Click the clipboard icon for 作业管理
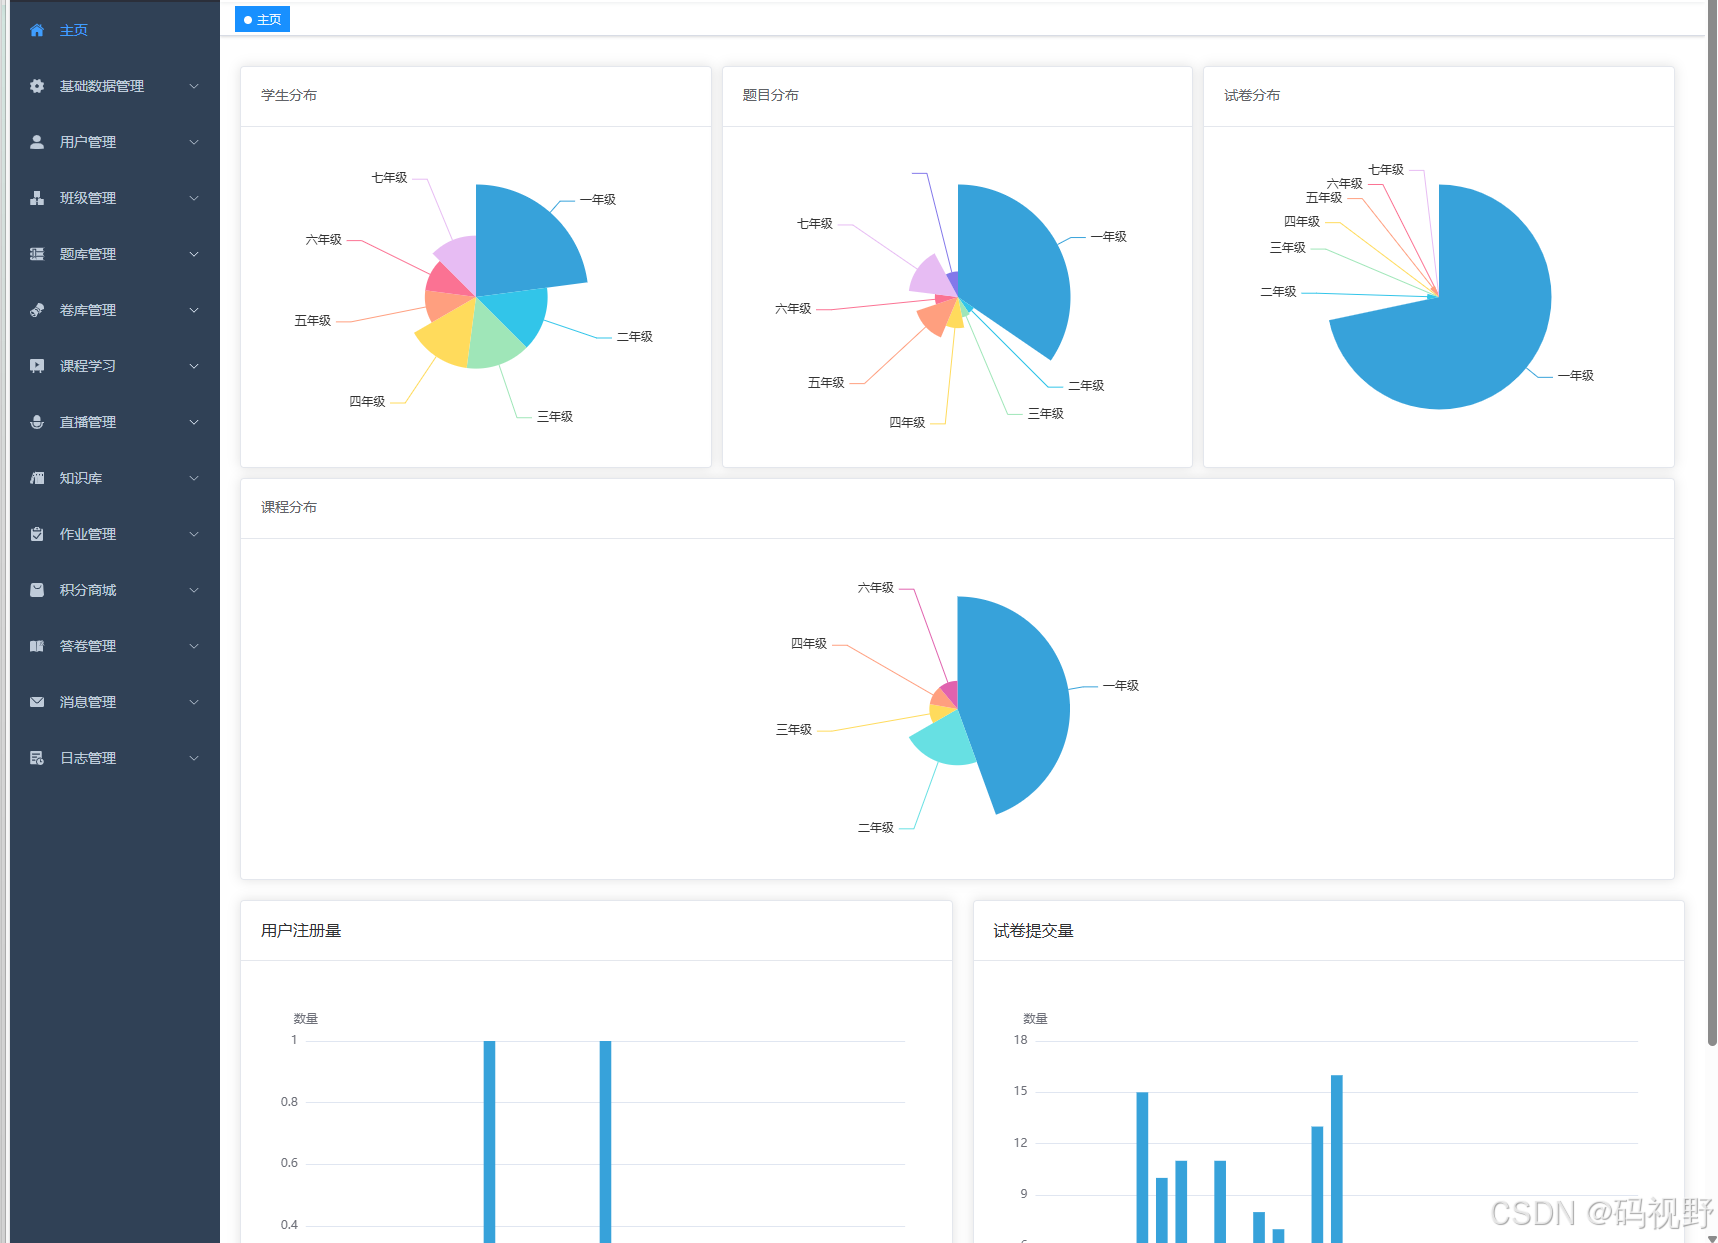This screenshot has height=1243, width=1718. pyautogui.click(x=37, y=534)
